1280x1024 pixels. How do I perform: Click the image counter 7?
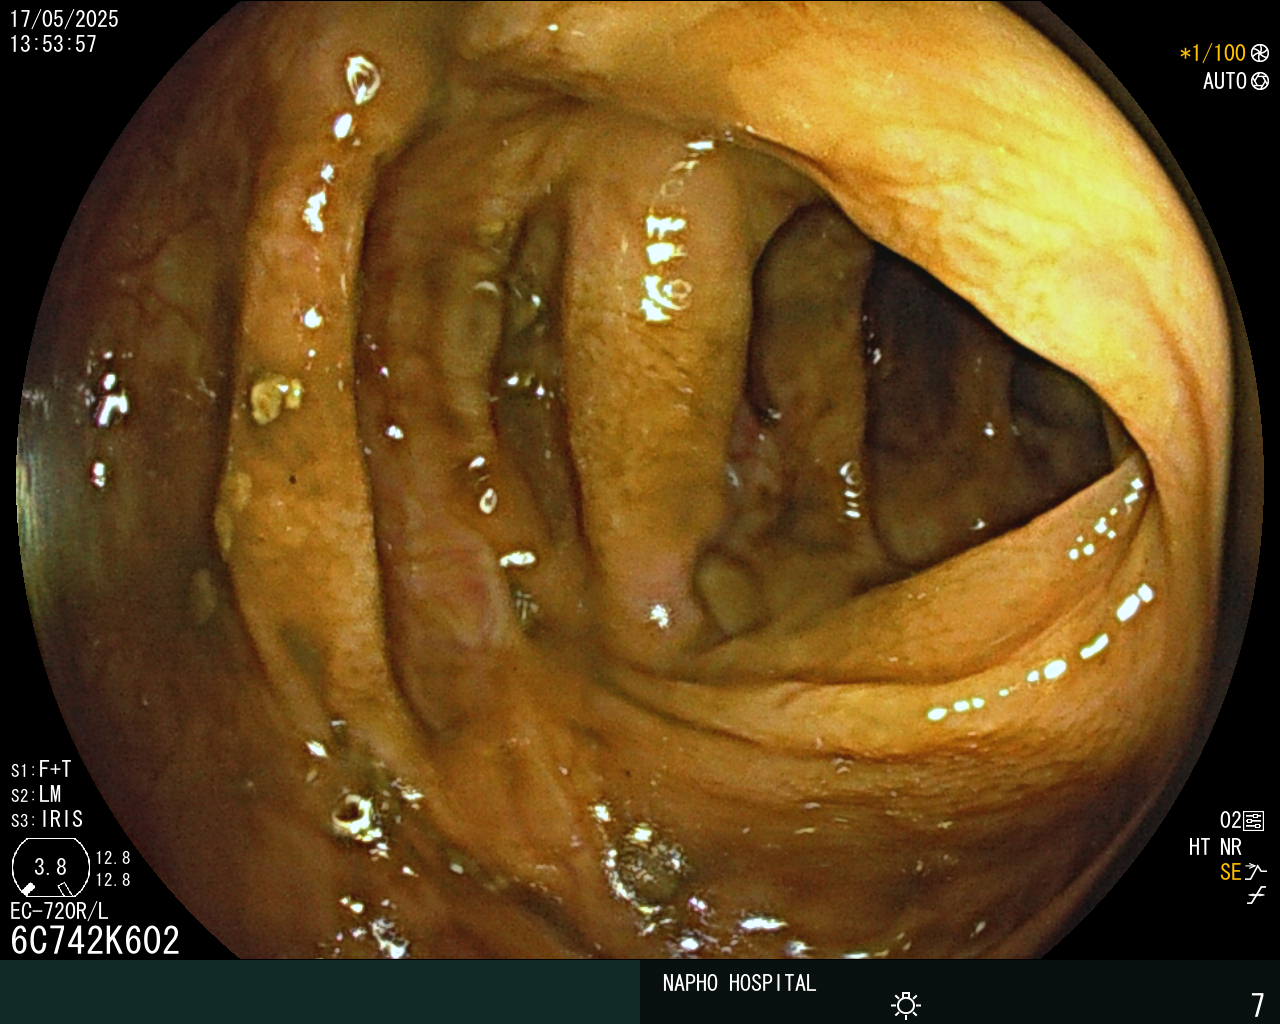(1258, 1005)
